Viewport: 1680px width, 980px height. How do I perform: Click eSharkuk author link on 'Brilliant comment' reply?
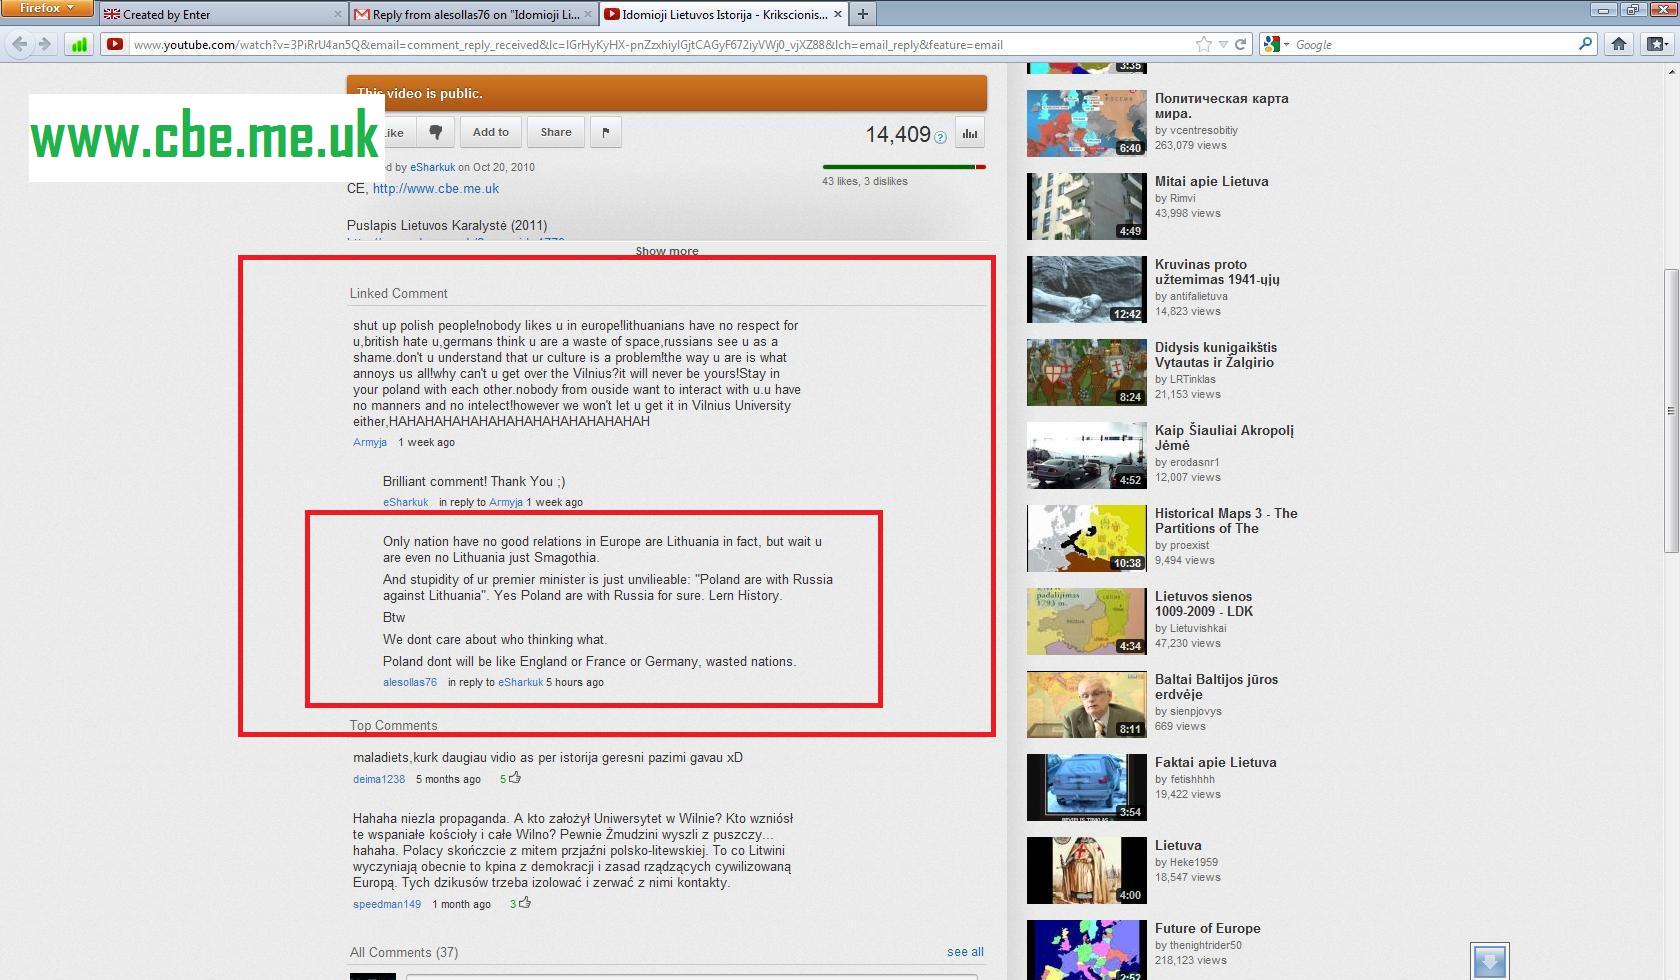point(405,502)
